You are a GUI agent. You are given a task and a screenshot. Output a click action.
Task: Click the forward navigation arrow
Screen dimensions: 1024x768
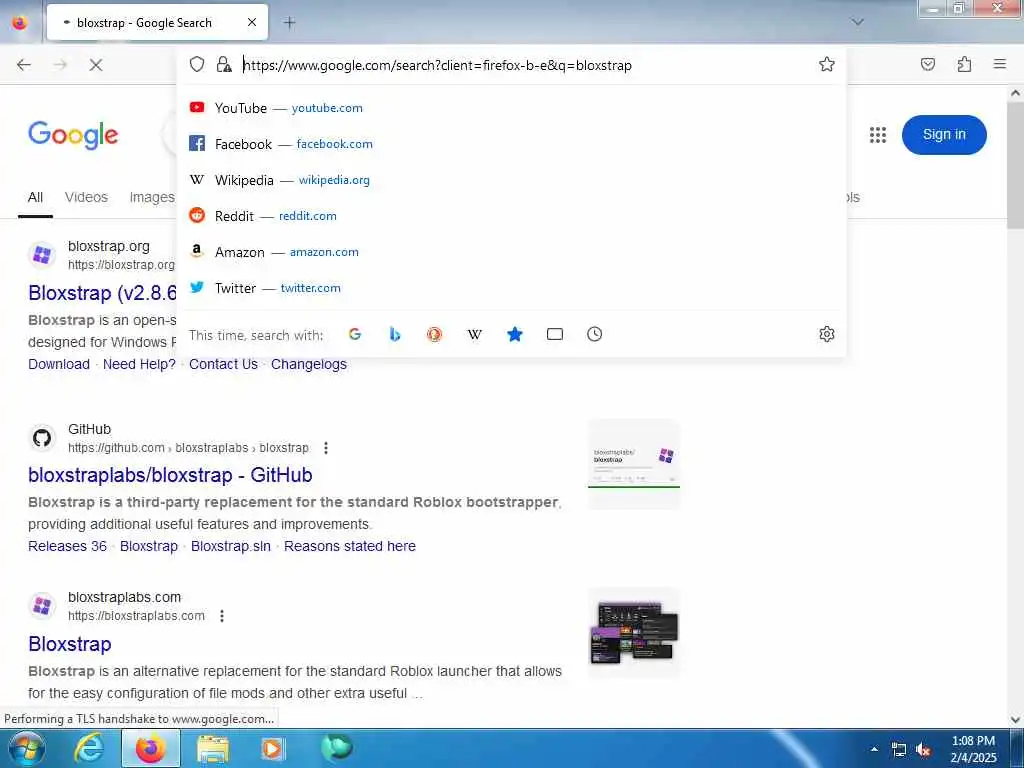[60, 65]
